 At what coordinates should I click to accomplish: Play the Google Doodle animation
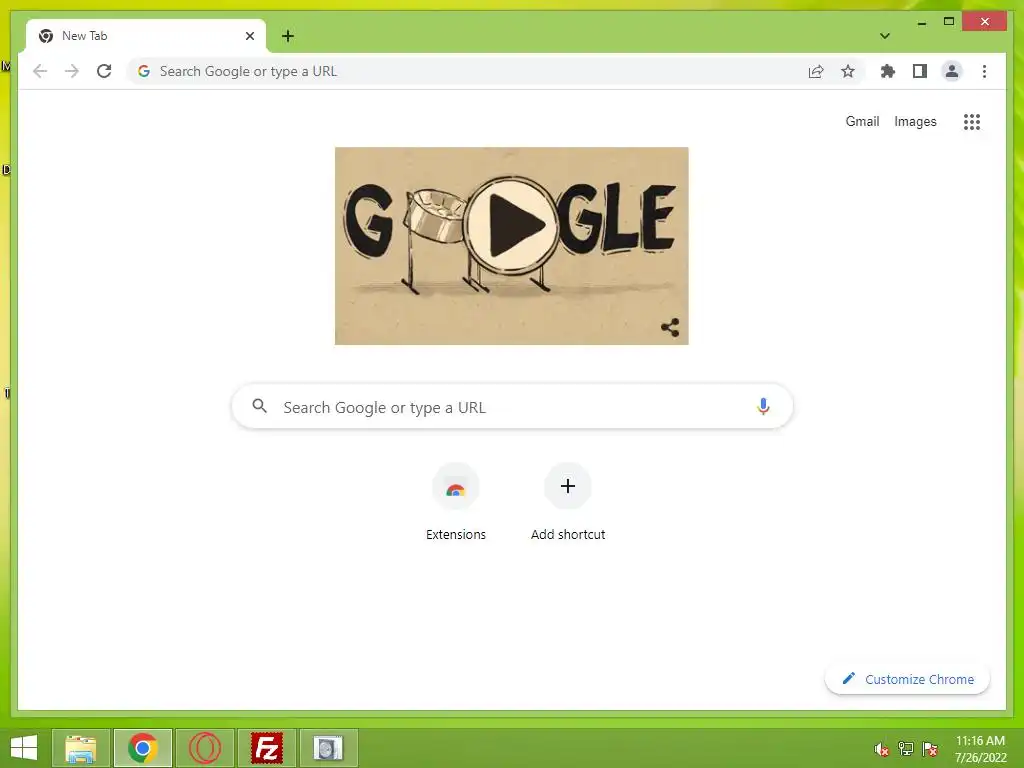(x=512, y=225)
